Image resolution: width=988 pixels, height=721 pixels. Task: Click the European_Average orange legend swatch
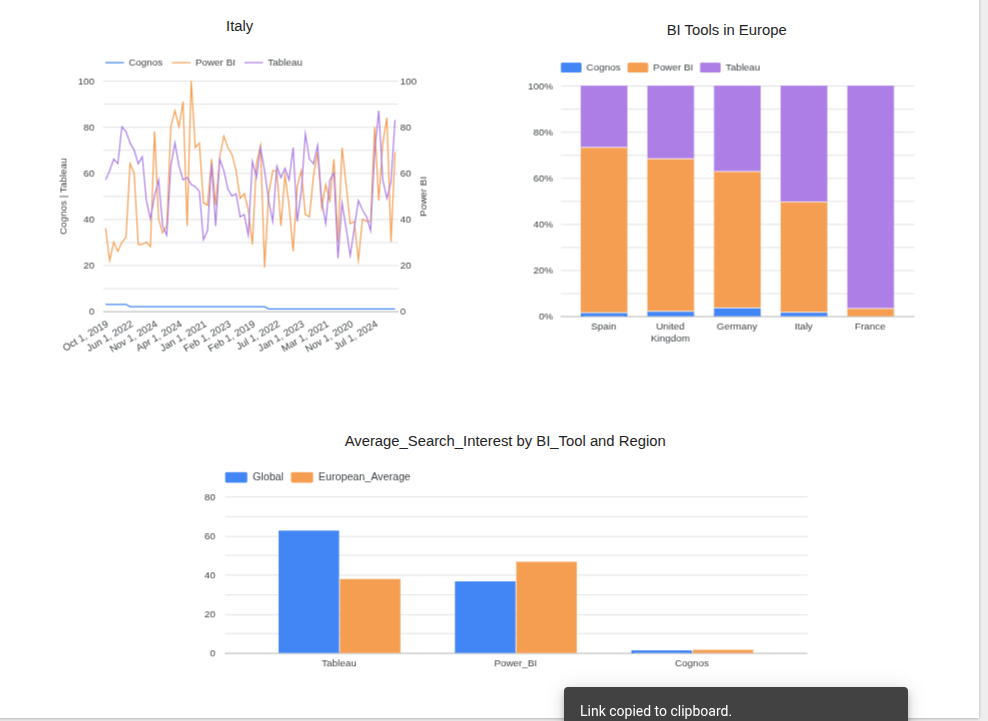click(x=302, y=477)
